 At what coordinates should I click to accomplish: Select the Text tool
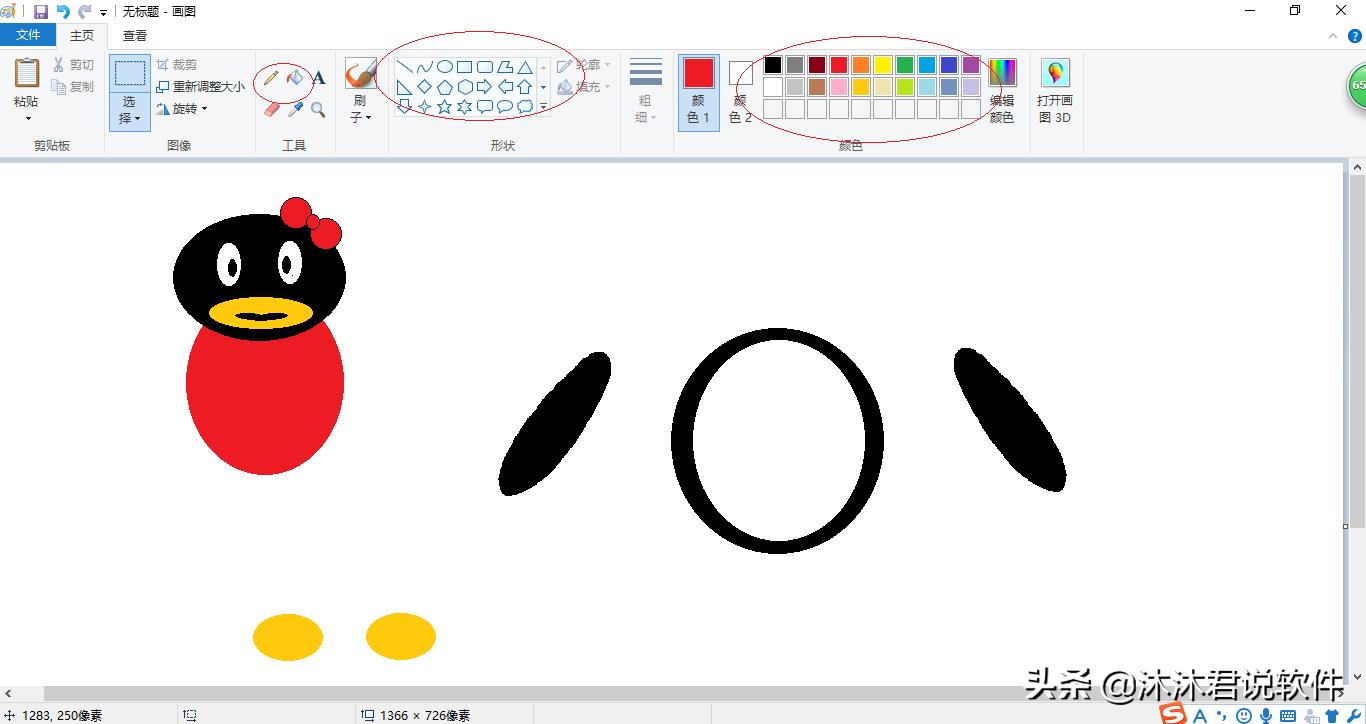tap(319, 78)
